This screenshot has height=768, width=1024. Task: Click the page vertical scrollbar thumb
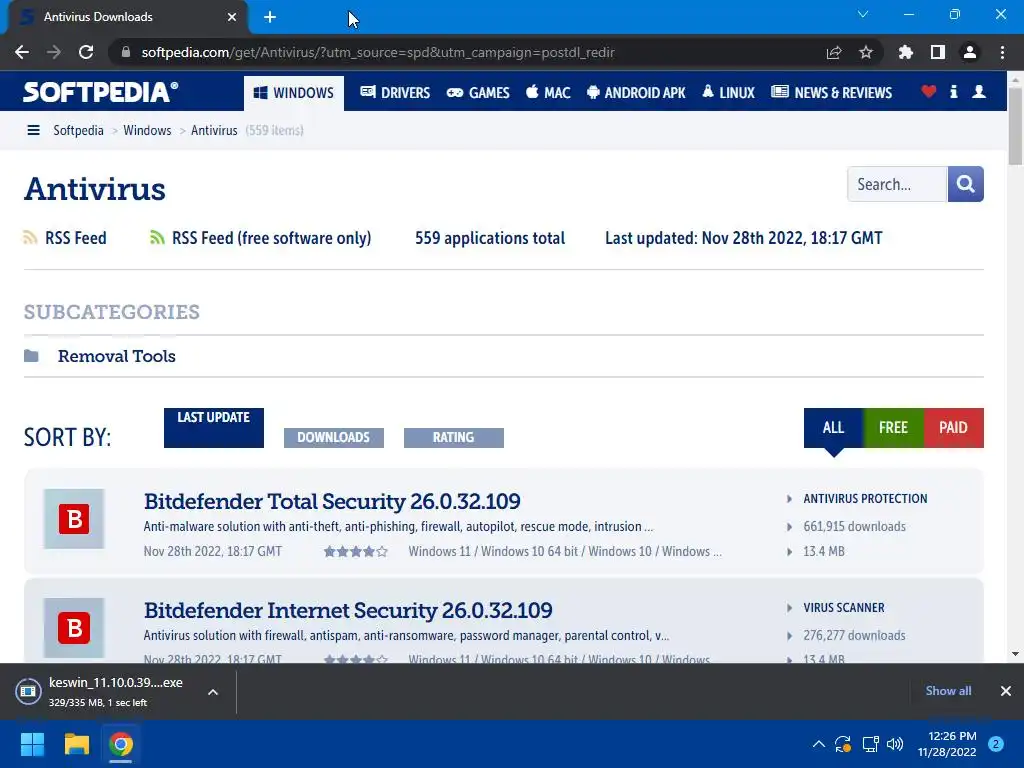point(1015,125)
